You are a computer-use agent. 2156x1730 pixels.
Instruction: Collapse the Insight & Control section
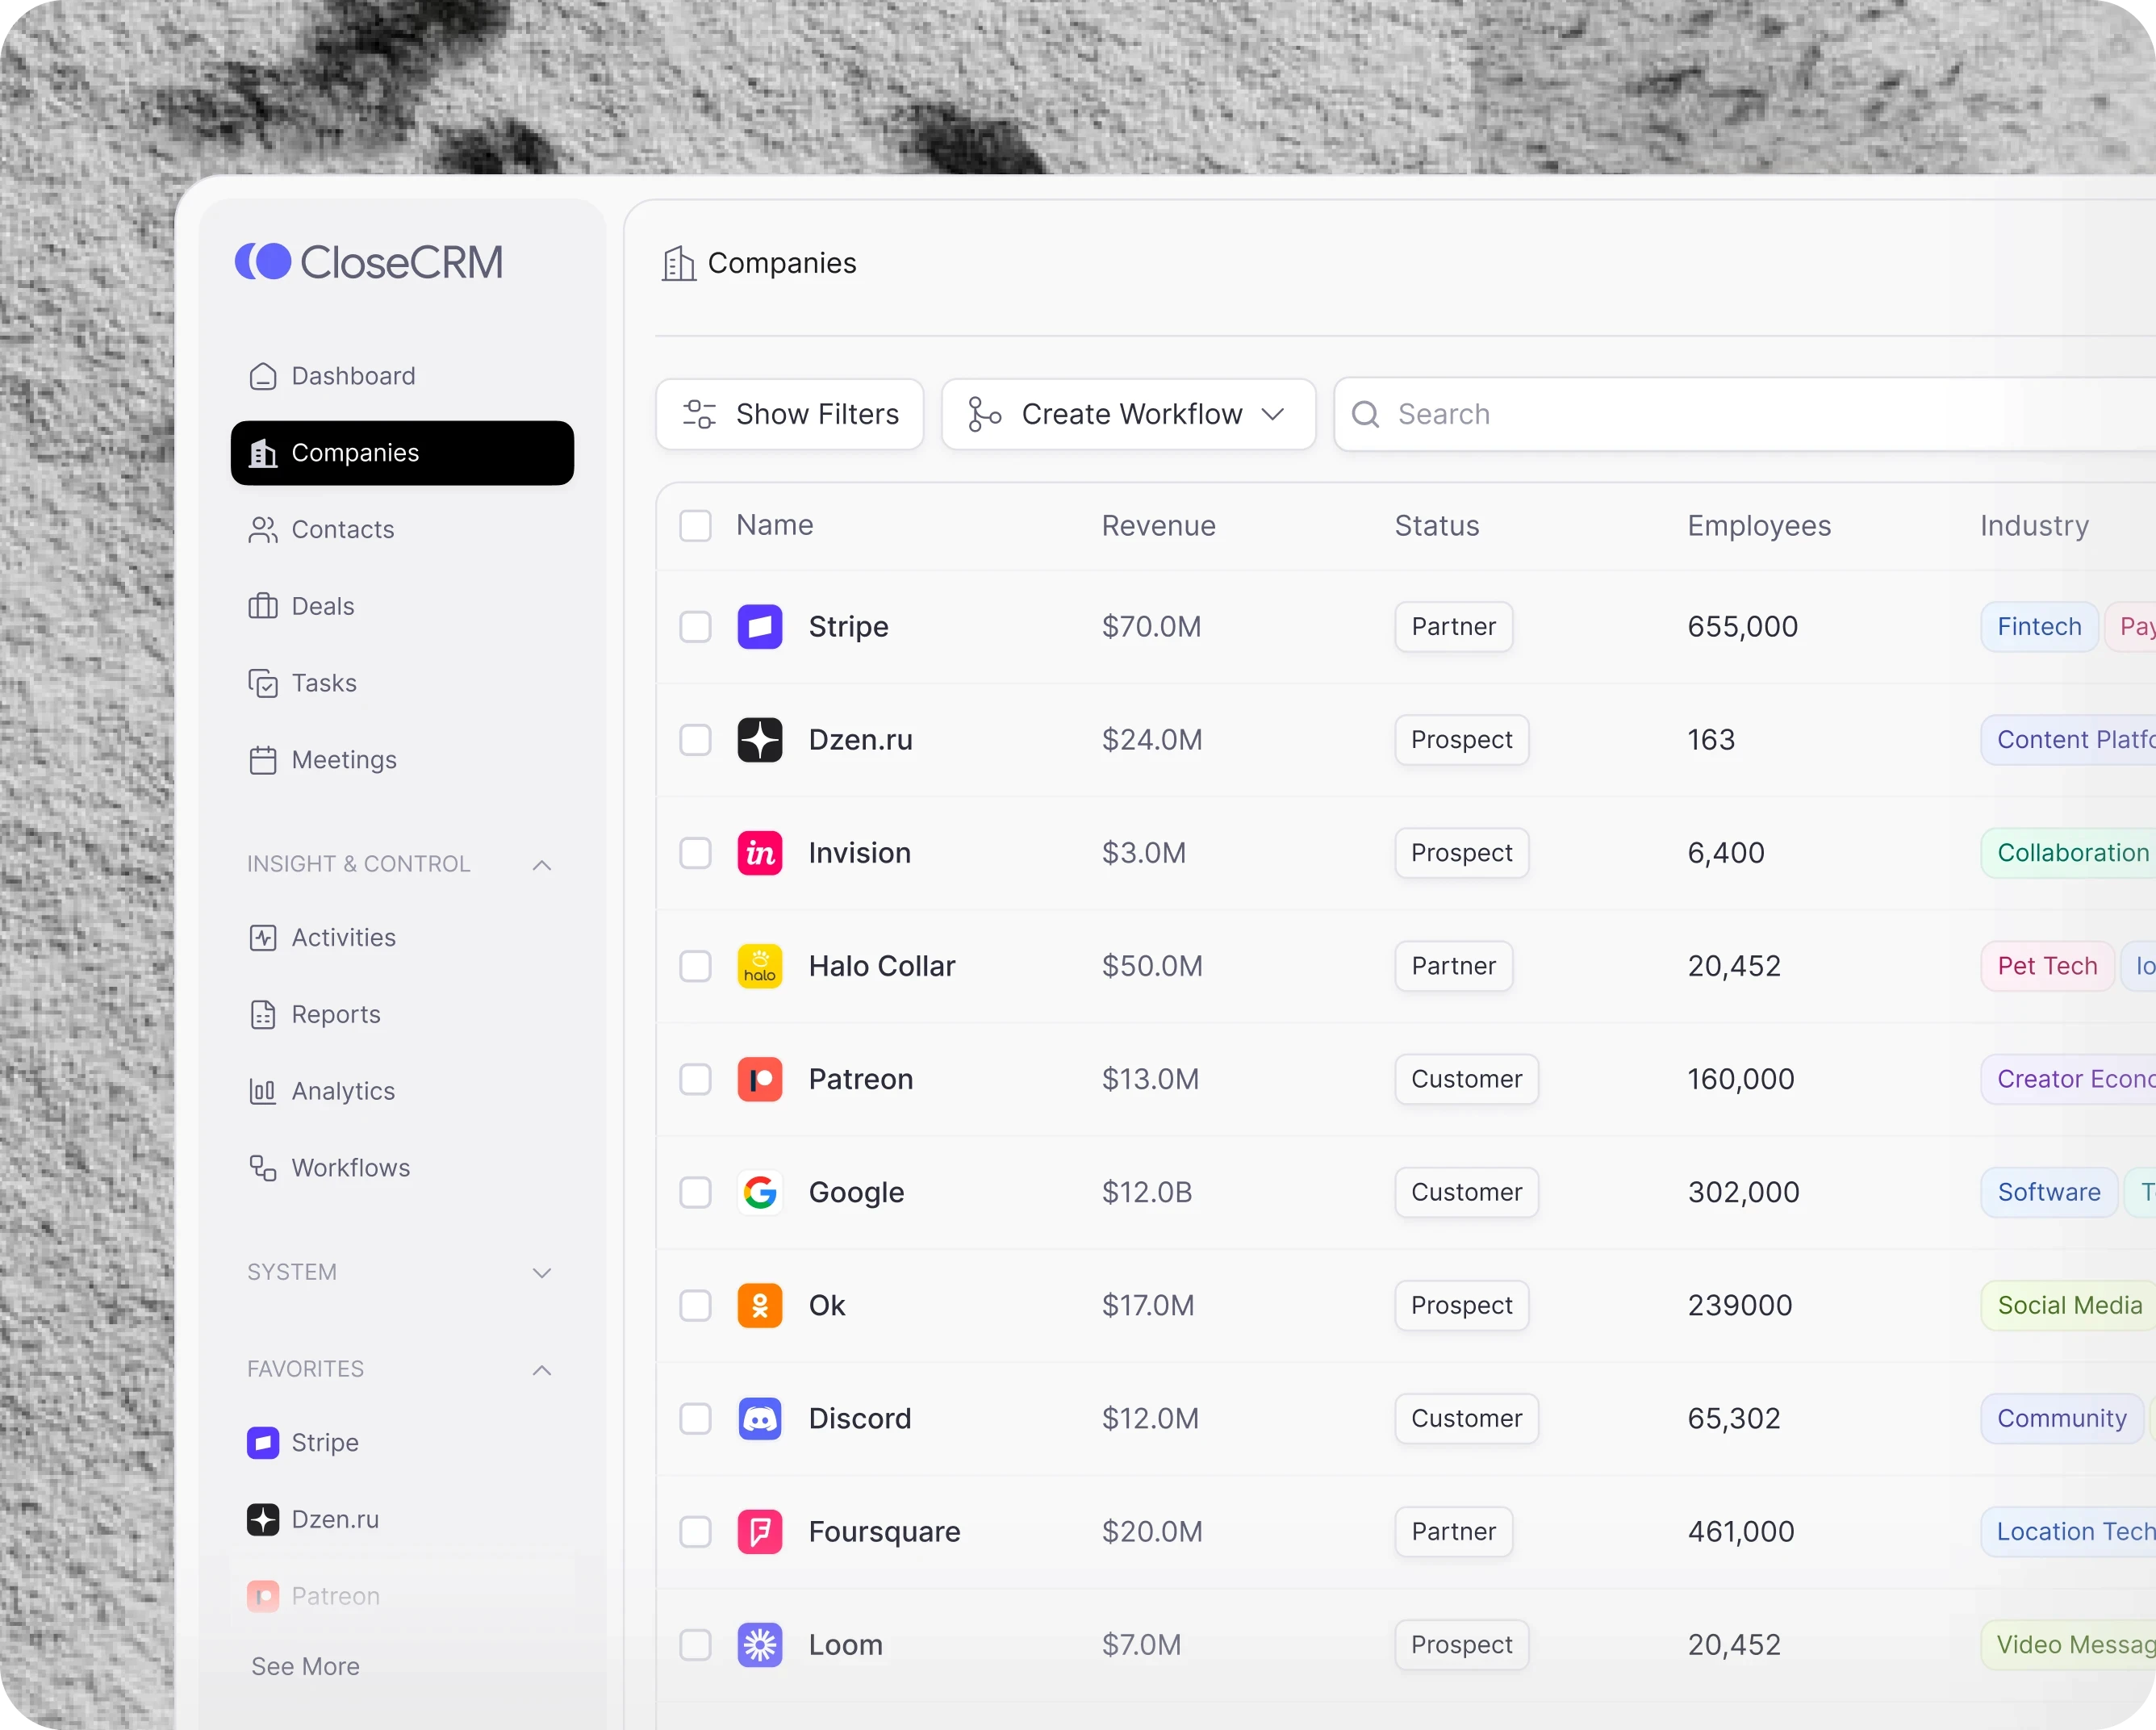542,865
